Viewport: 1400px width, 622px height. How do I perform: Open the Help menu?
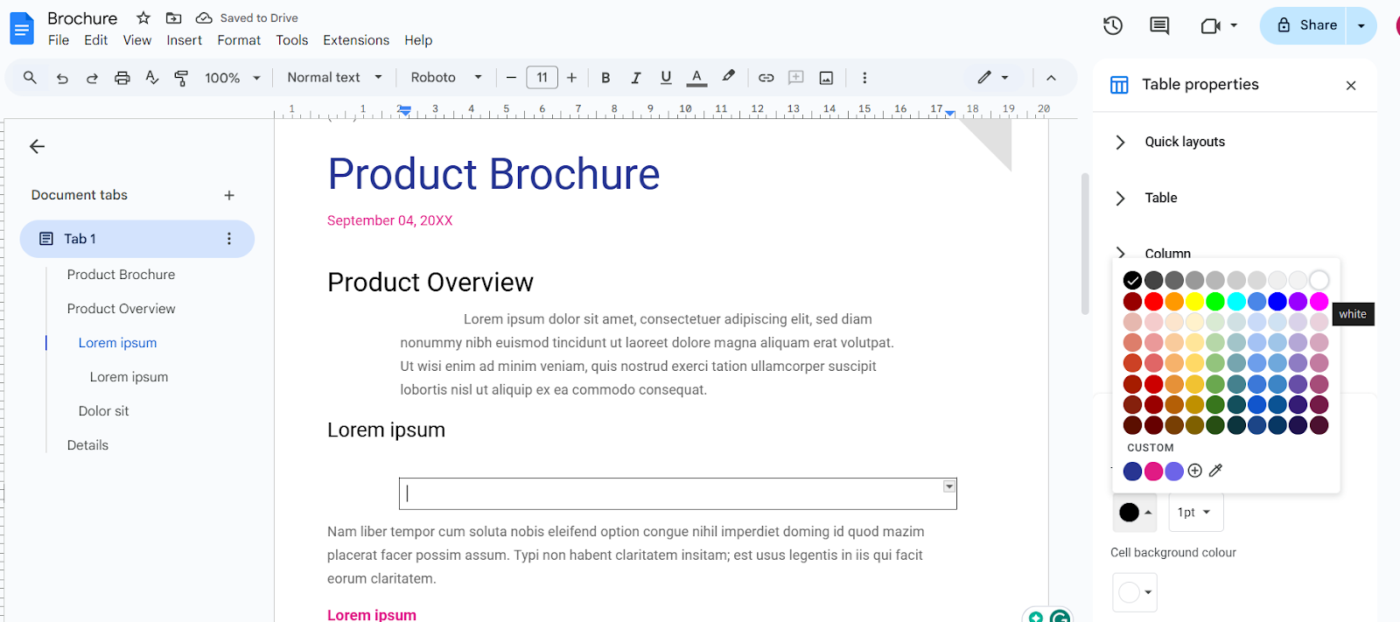418,40
